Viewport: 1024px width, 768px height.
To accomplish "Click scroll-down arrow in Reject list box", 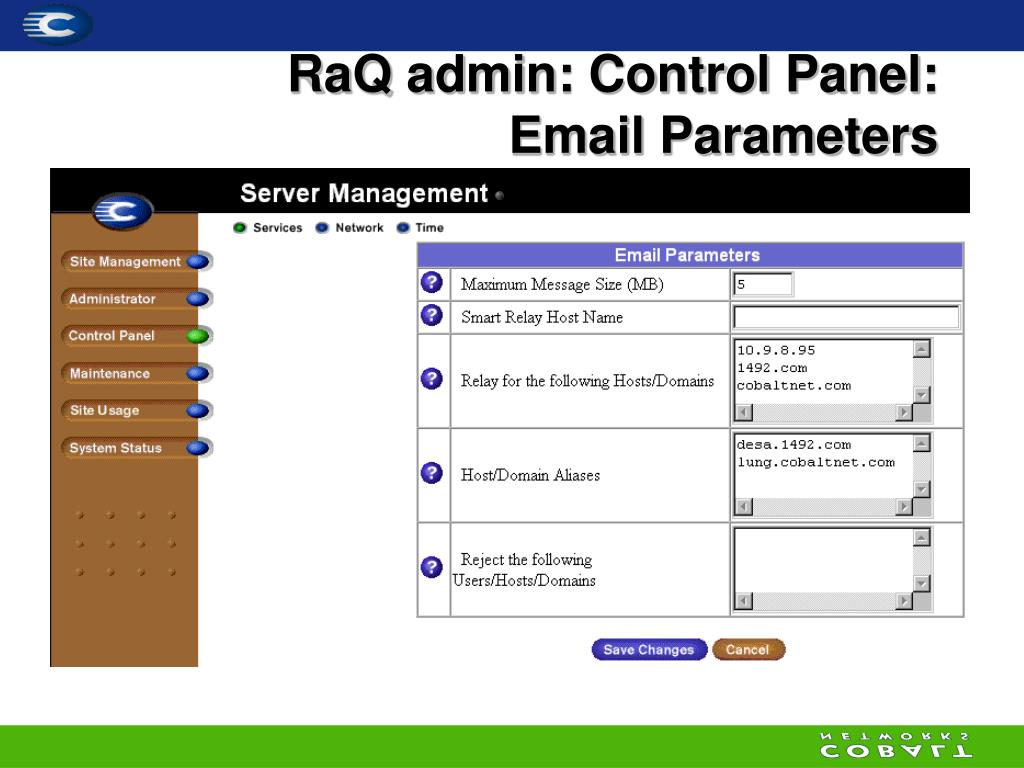I will click(921, 583).
